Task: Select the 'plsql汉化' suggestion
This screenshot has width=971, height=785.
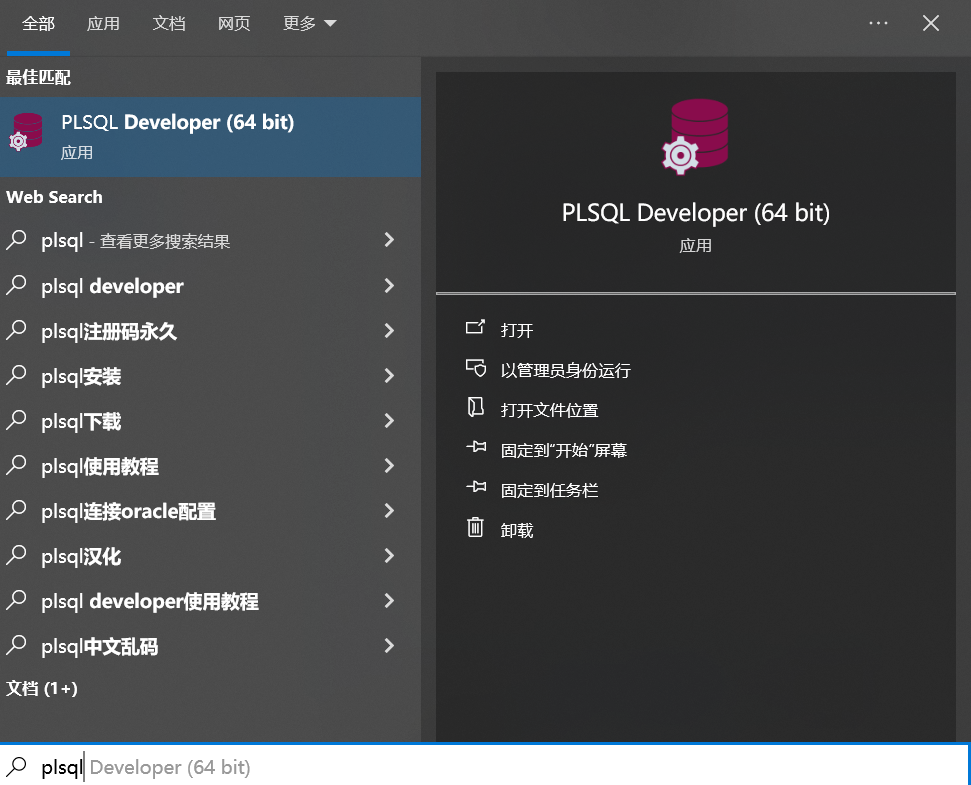Action: (x=211, y=556)
